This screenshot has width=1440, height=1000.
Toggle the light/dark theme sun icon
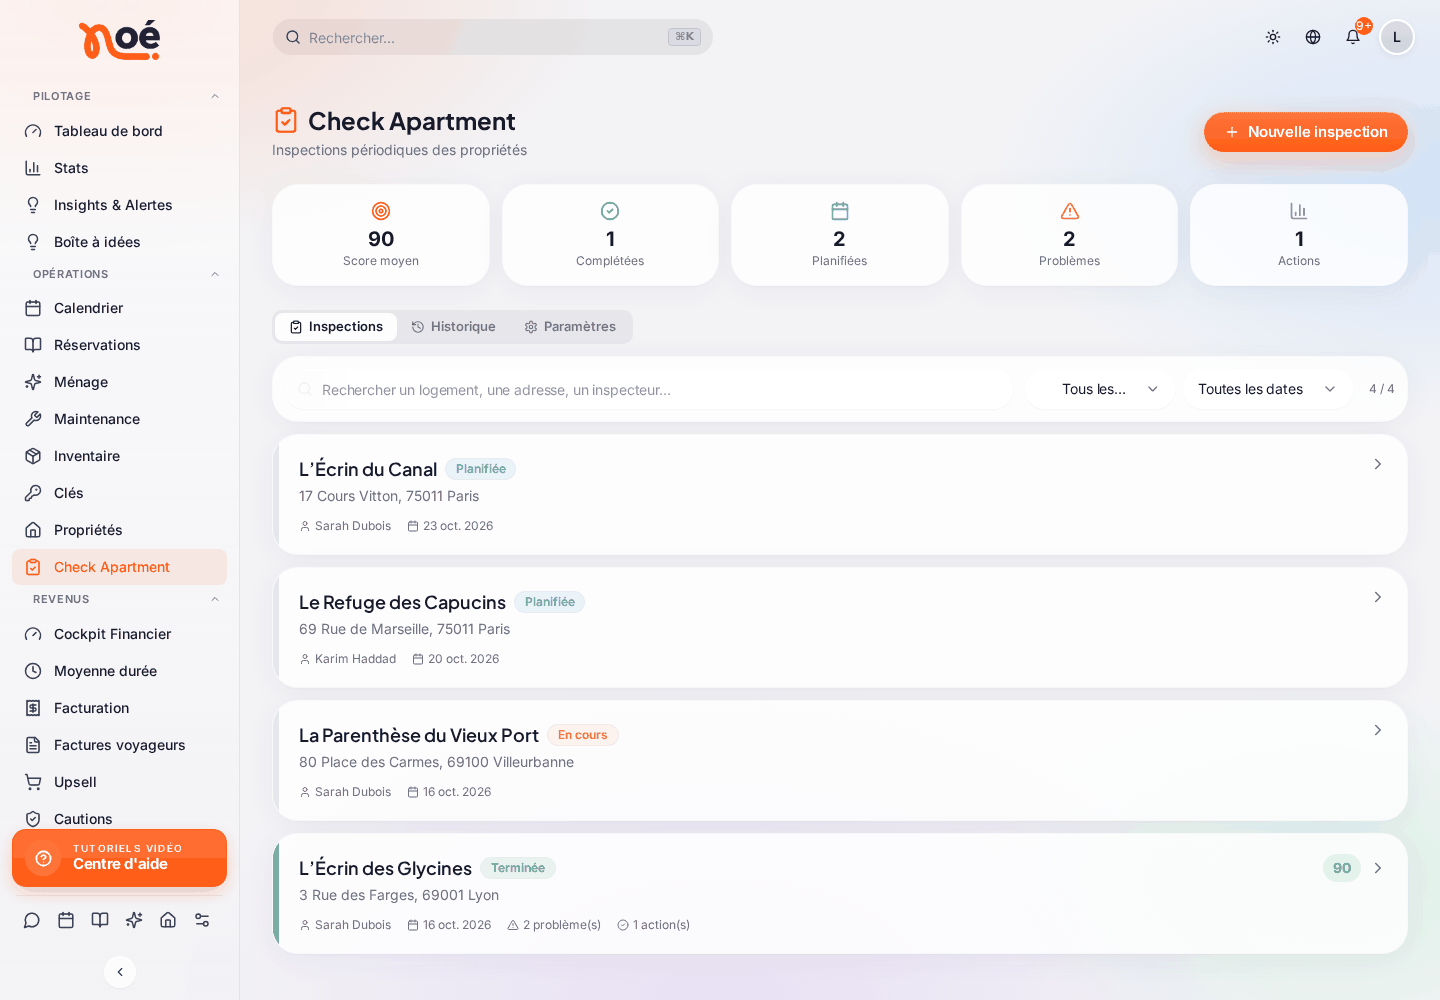(x=1273, y=37)
